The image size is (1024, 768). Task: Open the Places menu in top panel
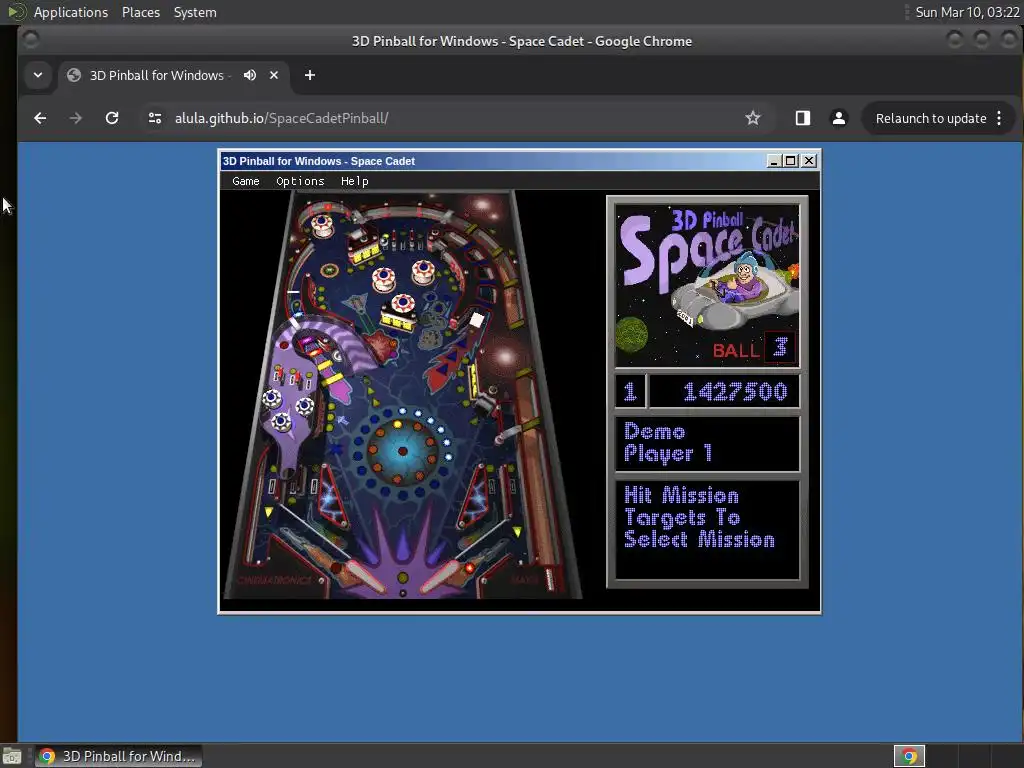(141, 12)
